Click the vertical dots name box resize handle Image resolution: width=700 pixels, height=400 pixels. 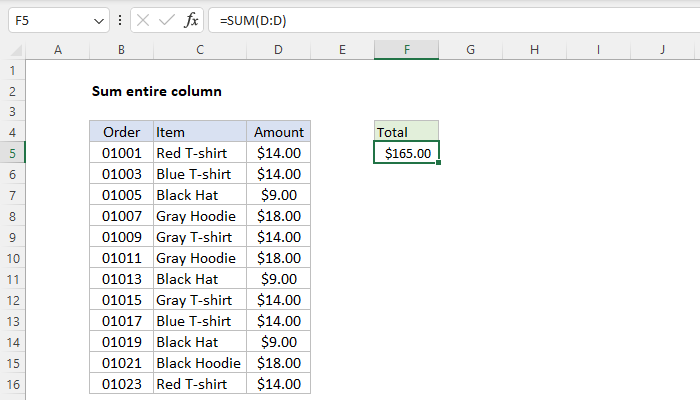tap(119, 21)
